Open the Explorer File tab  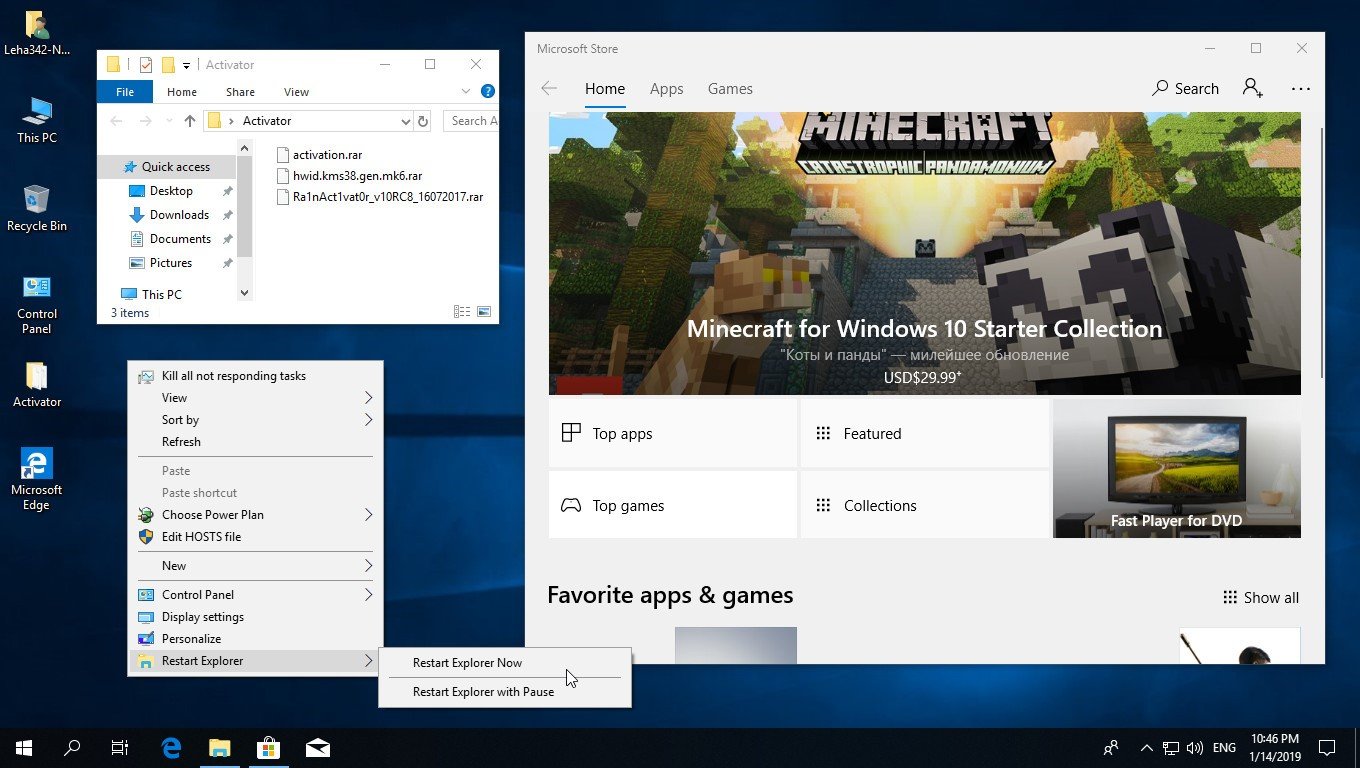coord(125,92)
